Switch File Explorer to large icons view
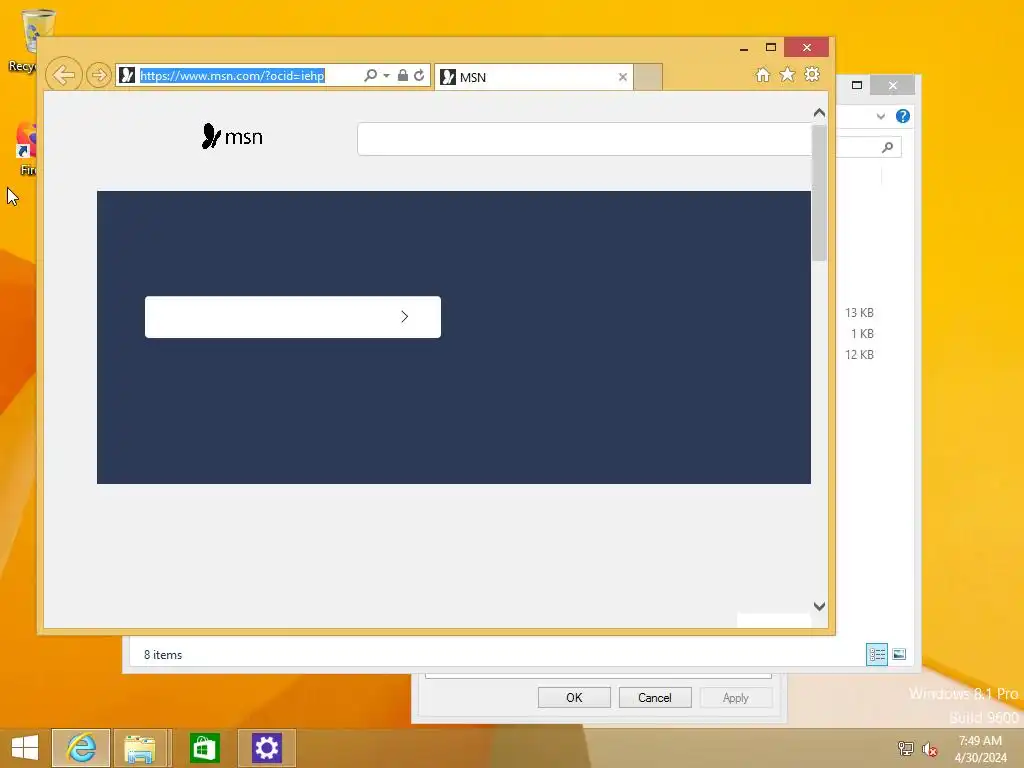The width and height of the screenshot is (1024, 768). click(x=899, y=654)
